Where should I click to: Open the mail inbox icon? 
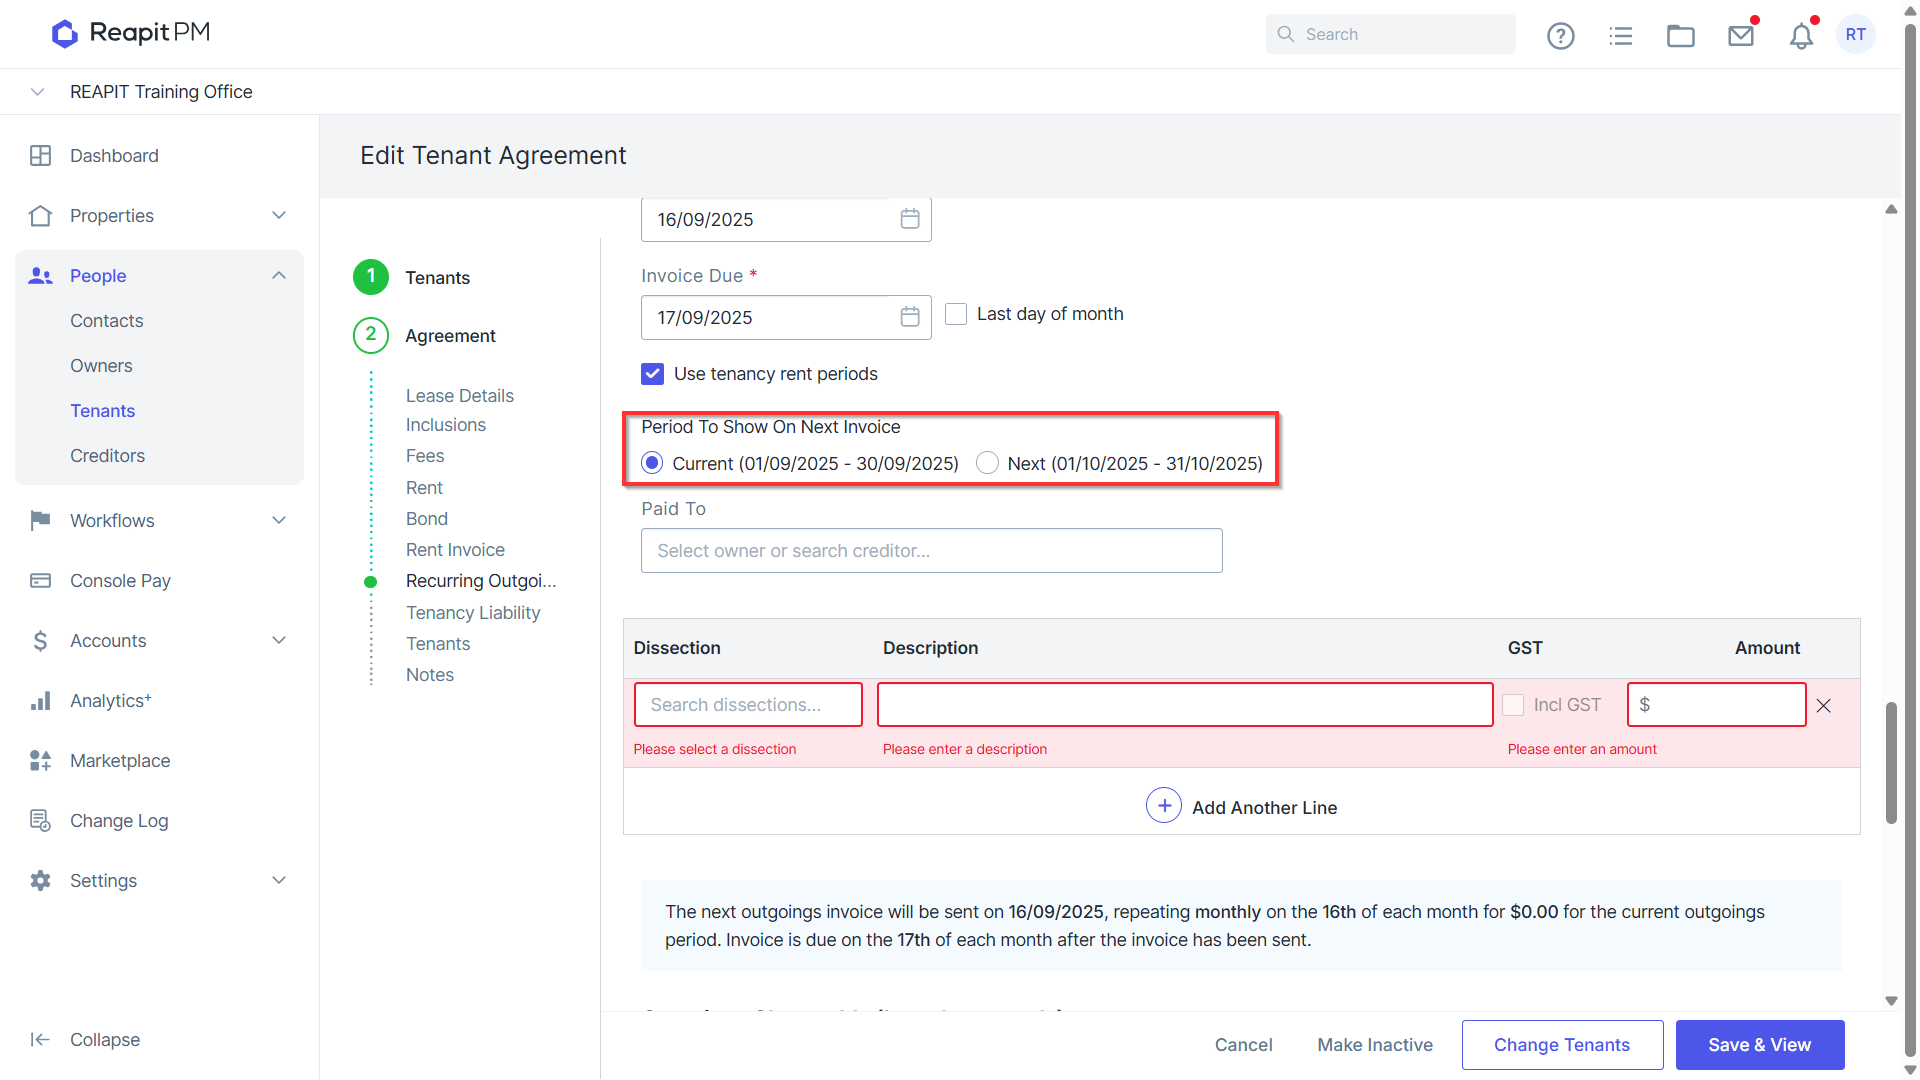[1741, 36]
